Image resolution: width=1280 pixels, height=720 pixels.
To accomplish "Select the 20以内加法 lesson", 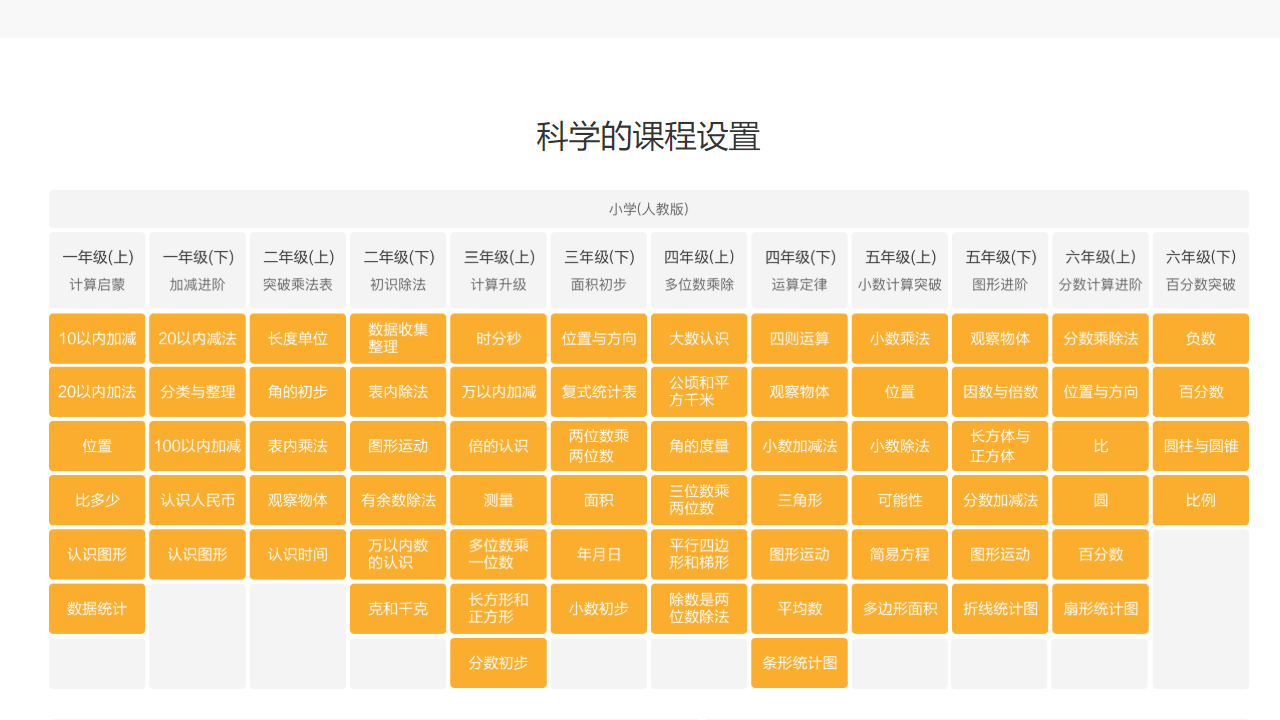I will pyautogui.click(x=97, y=392).
